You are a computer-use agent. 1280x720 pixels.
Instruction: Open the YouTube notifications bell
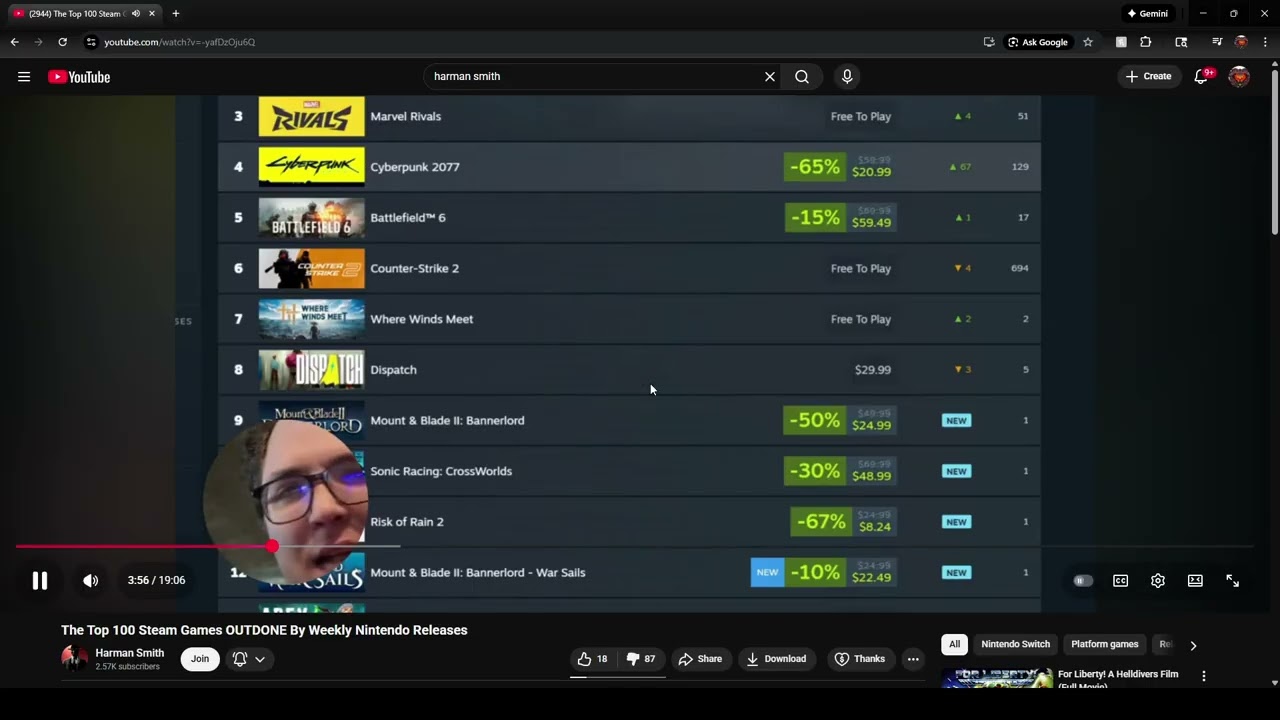1202,77
